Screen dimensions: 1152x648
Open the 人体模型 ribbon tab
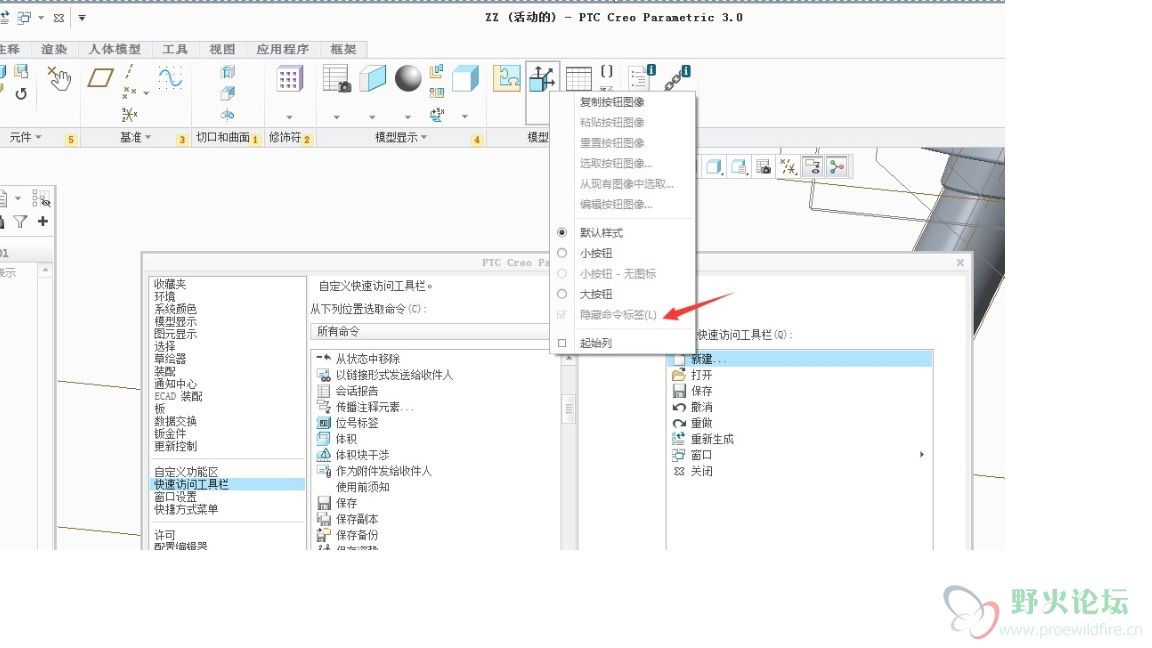[115, 49]
